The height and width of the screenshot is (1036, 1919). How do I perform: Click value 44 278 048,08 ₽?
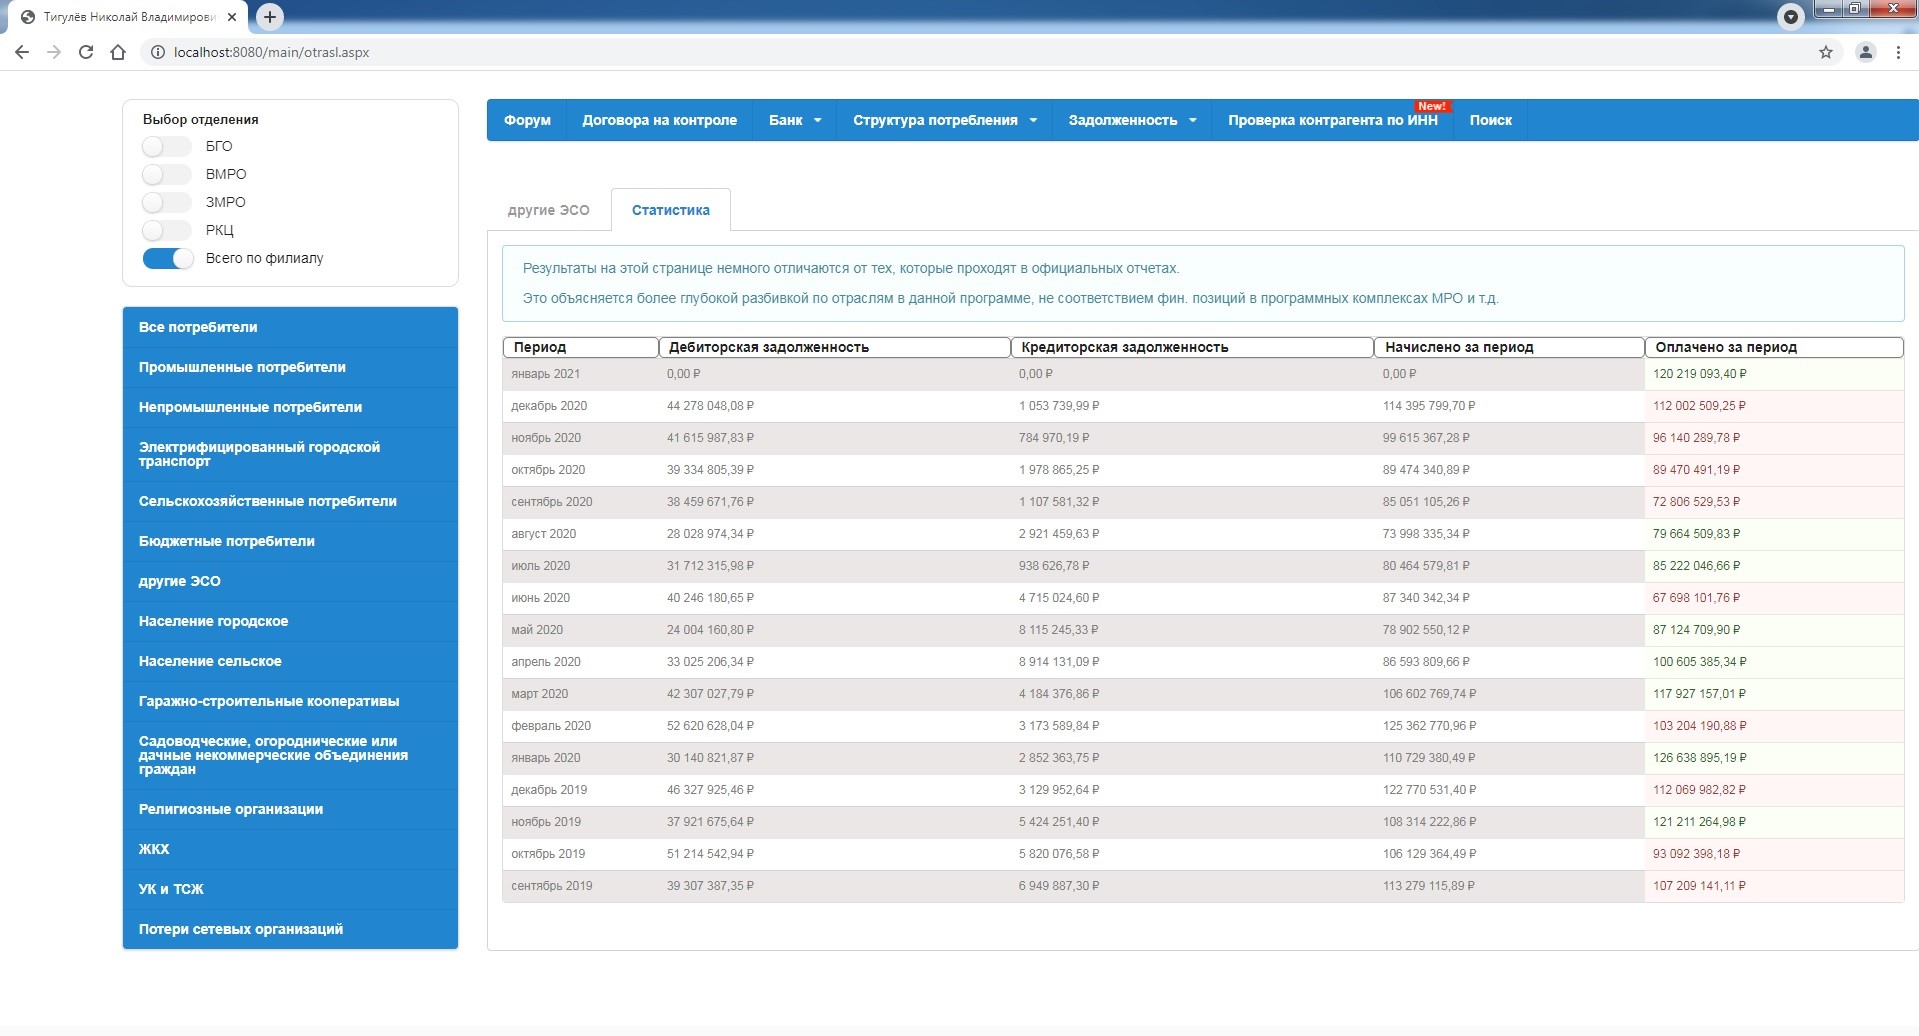pos(710,406)
